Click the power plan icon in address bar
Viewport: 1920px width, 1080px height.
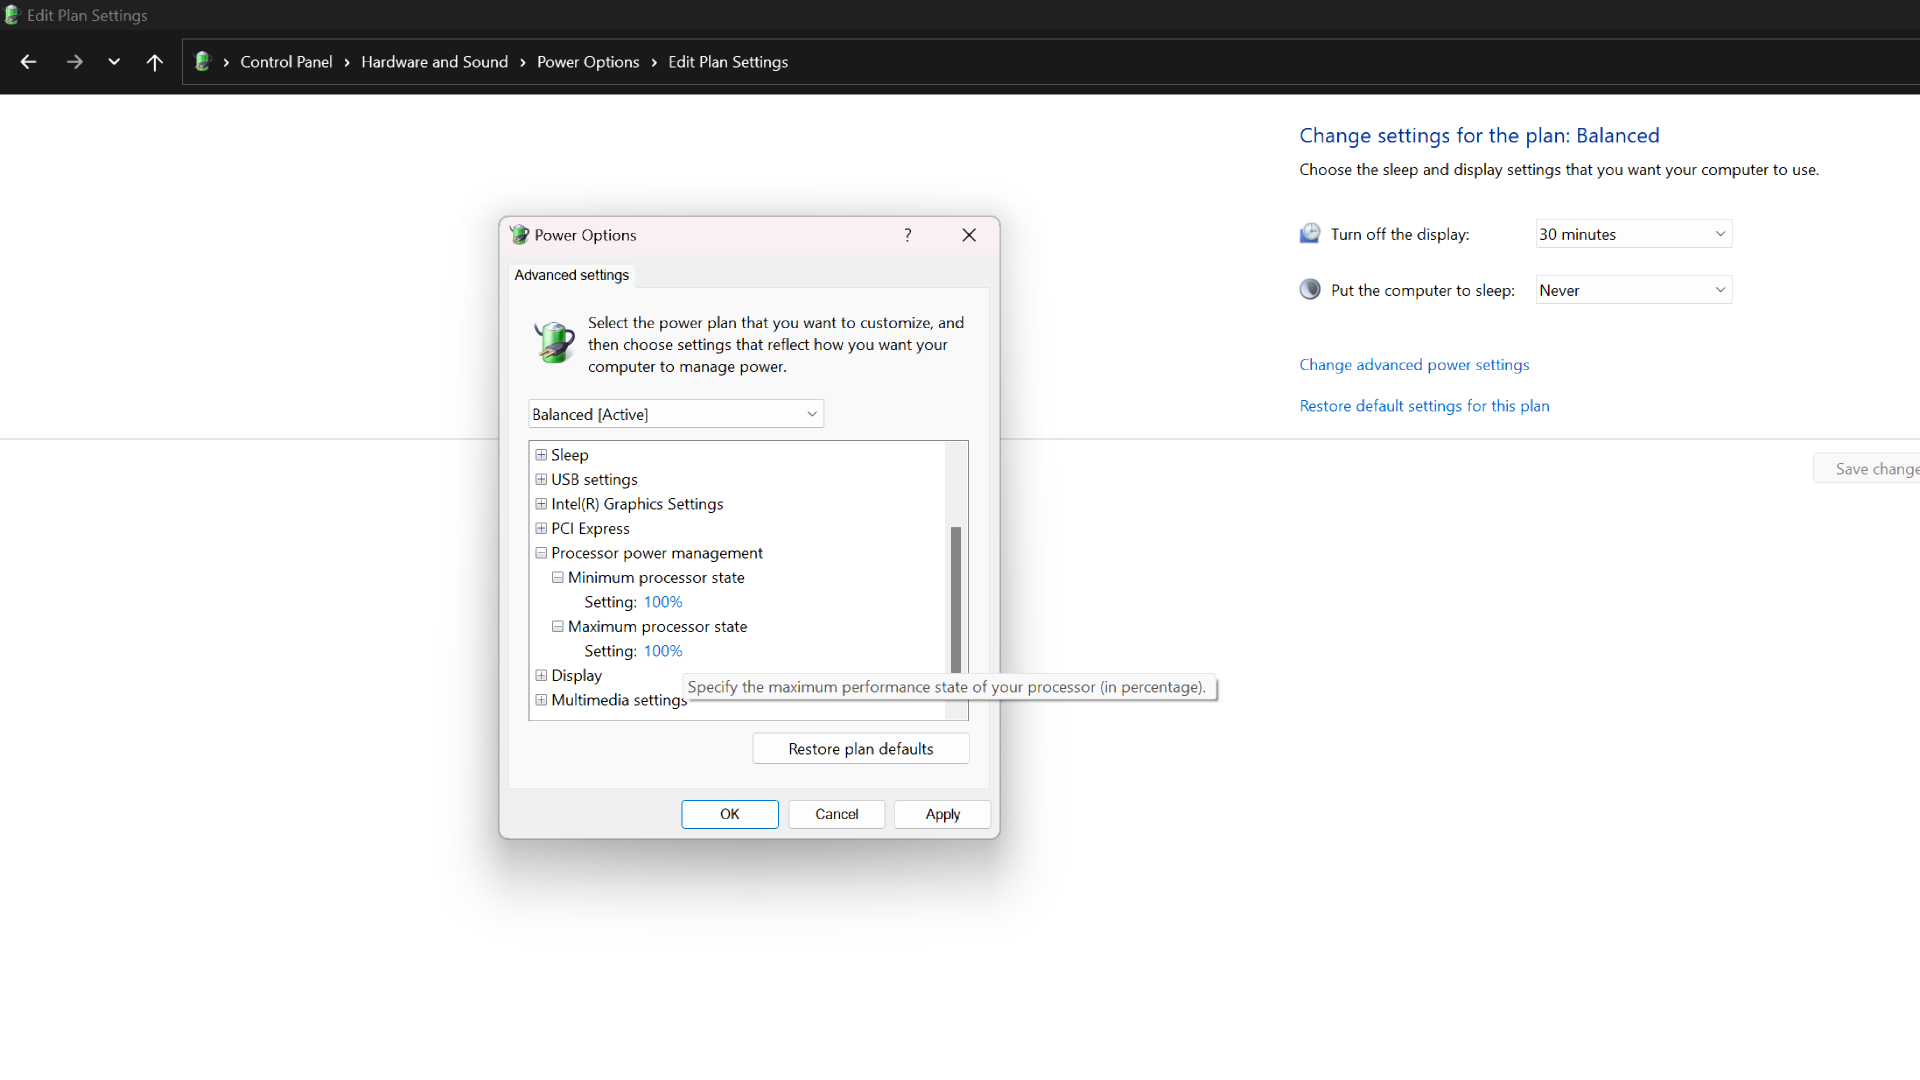[x=203, y=62]
